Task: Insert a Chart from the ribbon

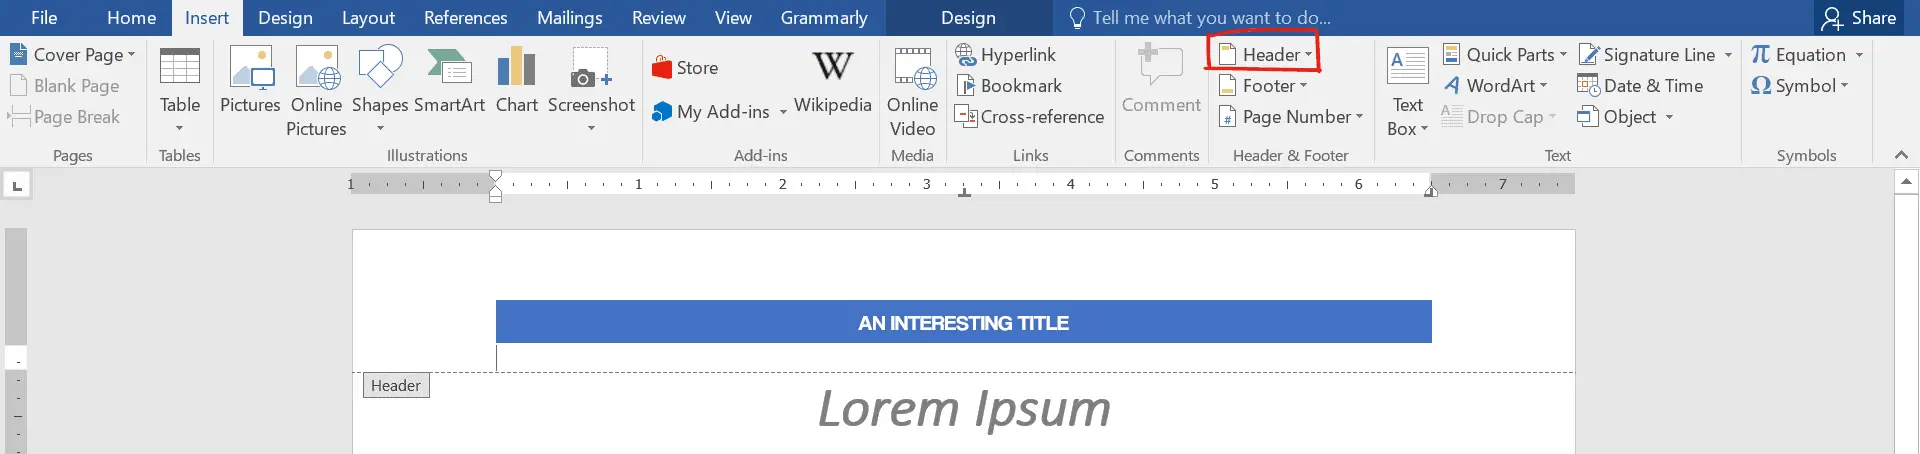Action: click(x=516, y=68)
